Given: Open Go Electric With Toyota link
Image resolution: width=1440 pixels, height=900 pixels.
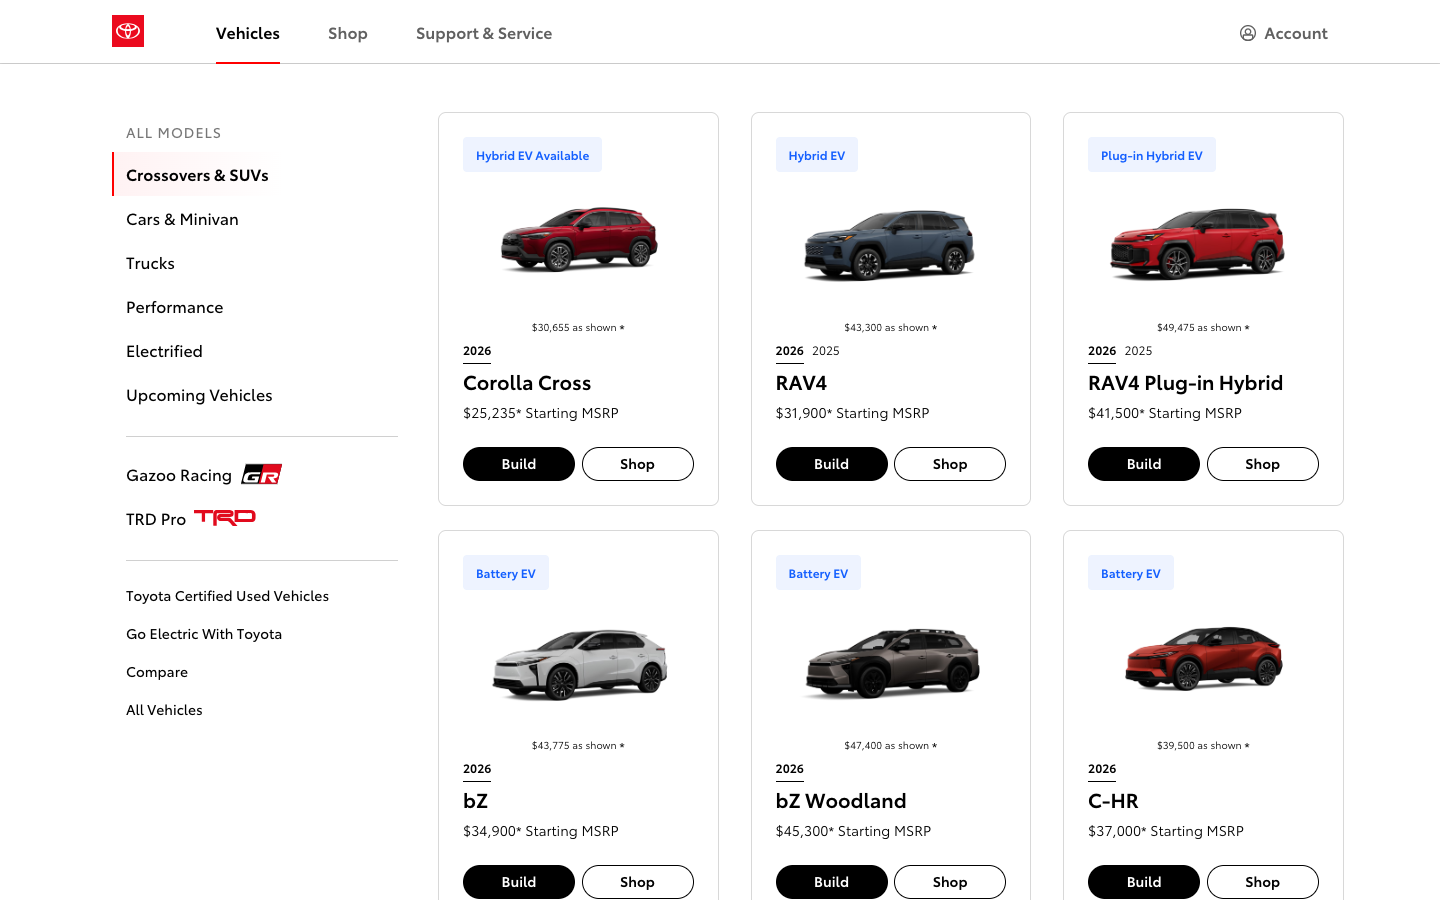Looking at the screenshot, I should [x=204, y=634].
